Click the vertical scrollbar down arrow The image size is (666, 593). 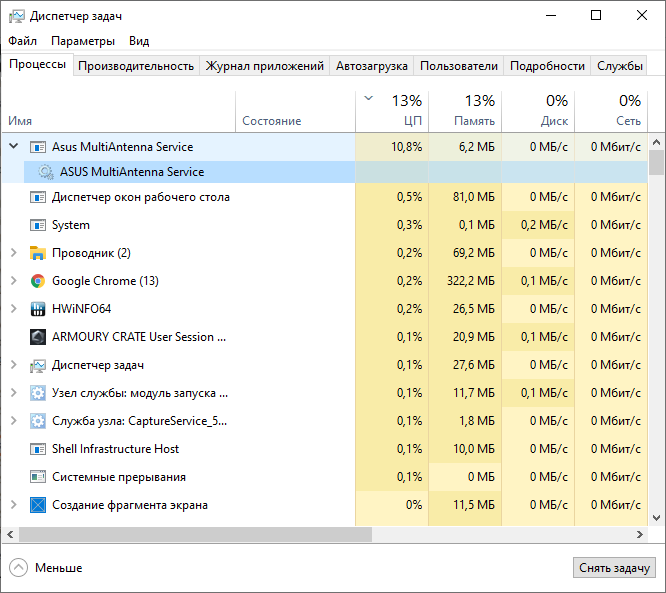point(656,518)
